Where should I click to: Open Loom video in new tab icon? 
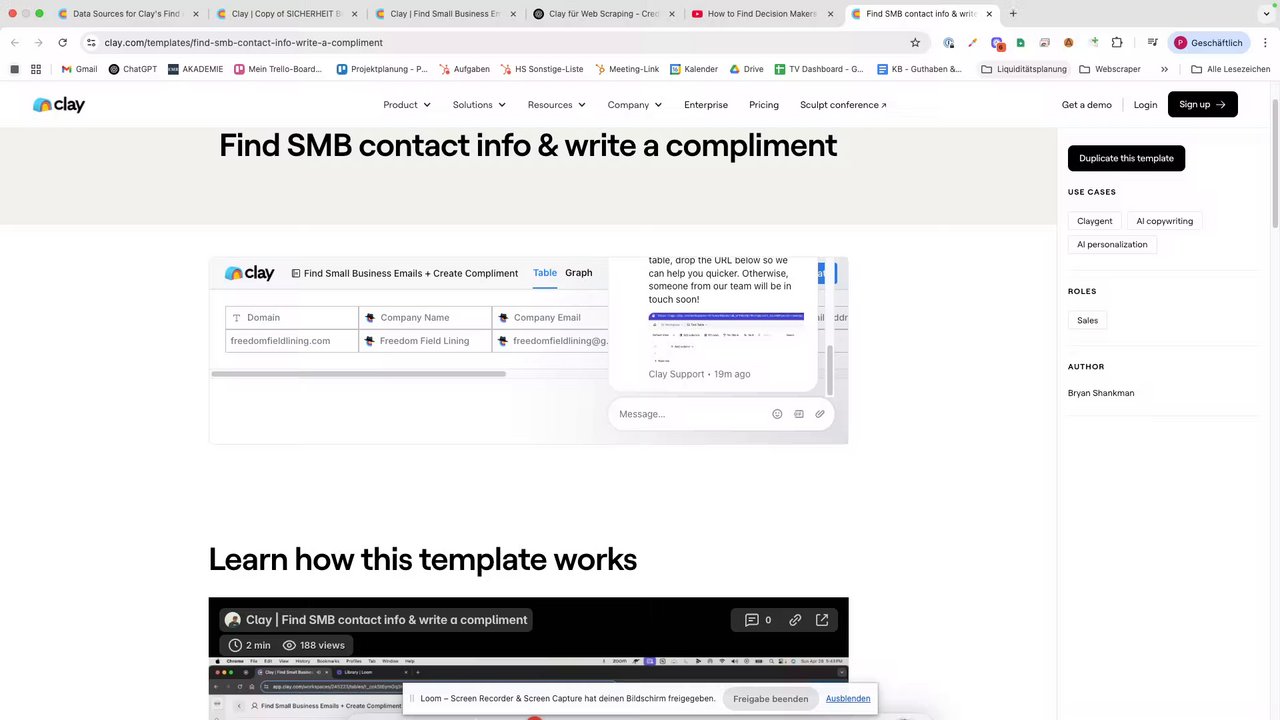(x=822, y=620)
